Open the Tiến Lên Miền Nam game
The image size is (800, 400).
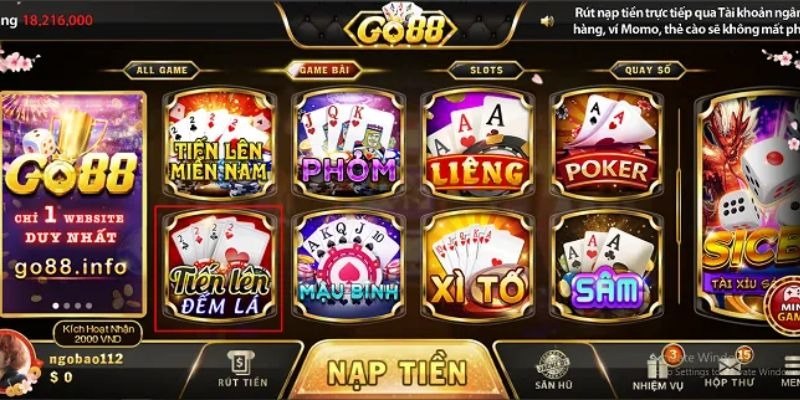pos(219,143)
